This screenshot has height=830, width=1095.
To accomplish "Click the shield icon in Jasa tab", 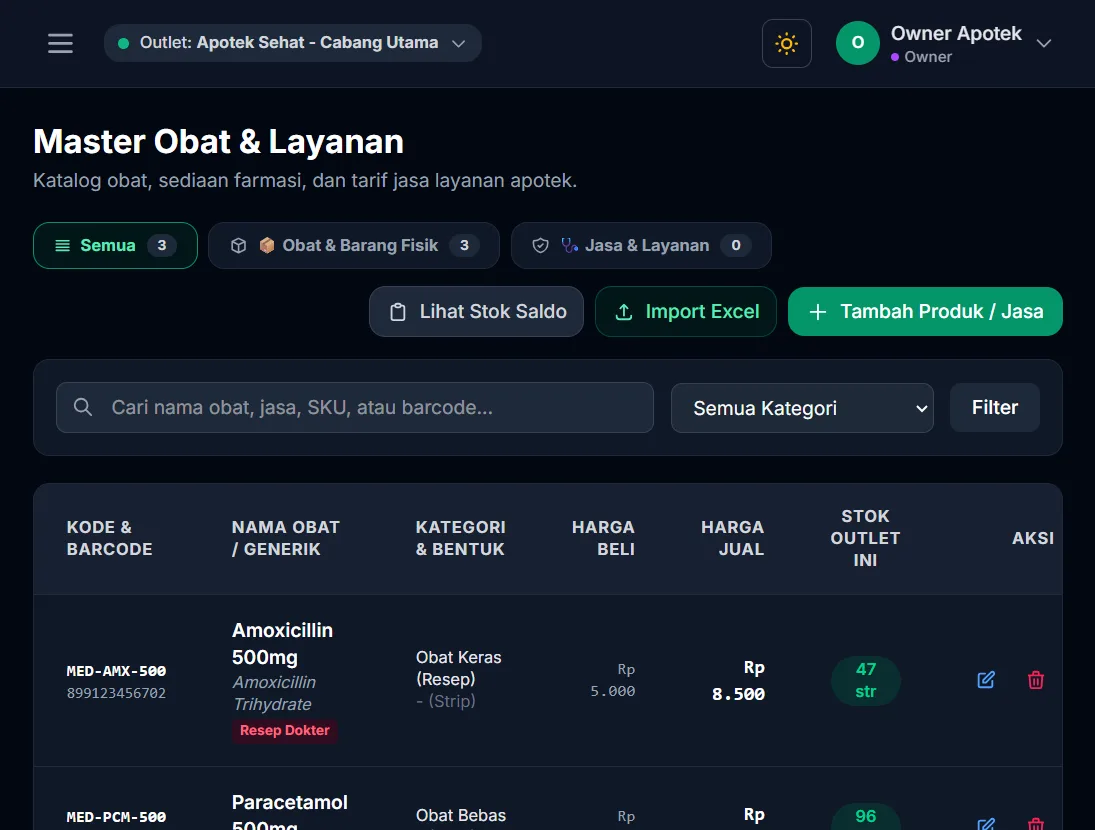I will 541,246.
